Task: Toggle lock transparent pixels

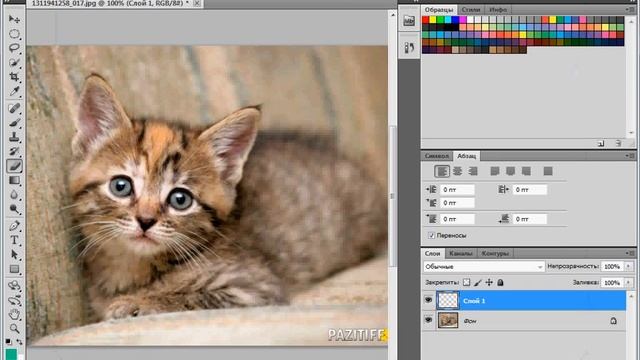Action: click(x=467, y=282)
